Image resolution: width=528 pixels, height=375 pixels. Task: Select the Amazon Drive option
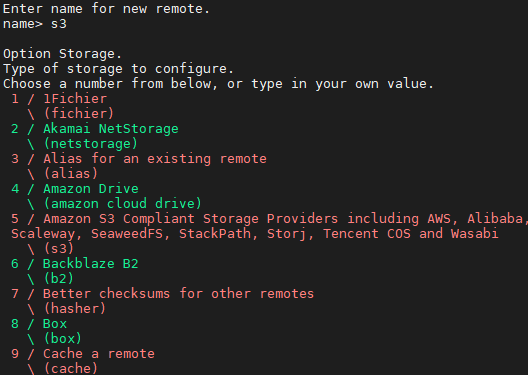point(91,189)
